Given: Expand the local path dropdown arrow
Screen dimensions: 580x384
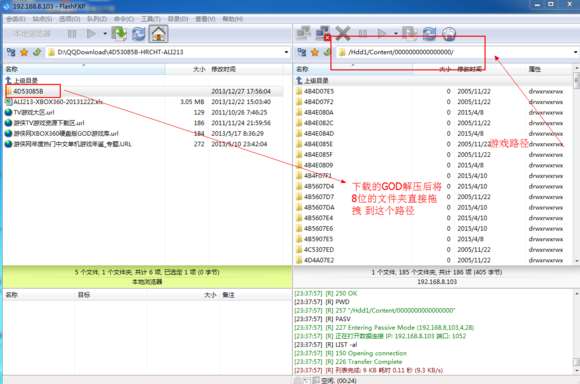Looking at the screenshot, I should [286, 52].
